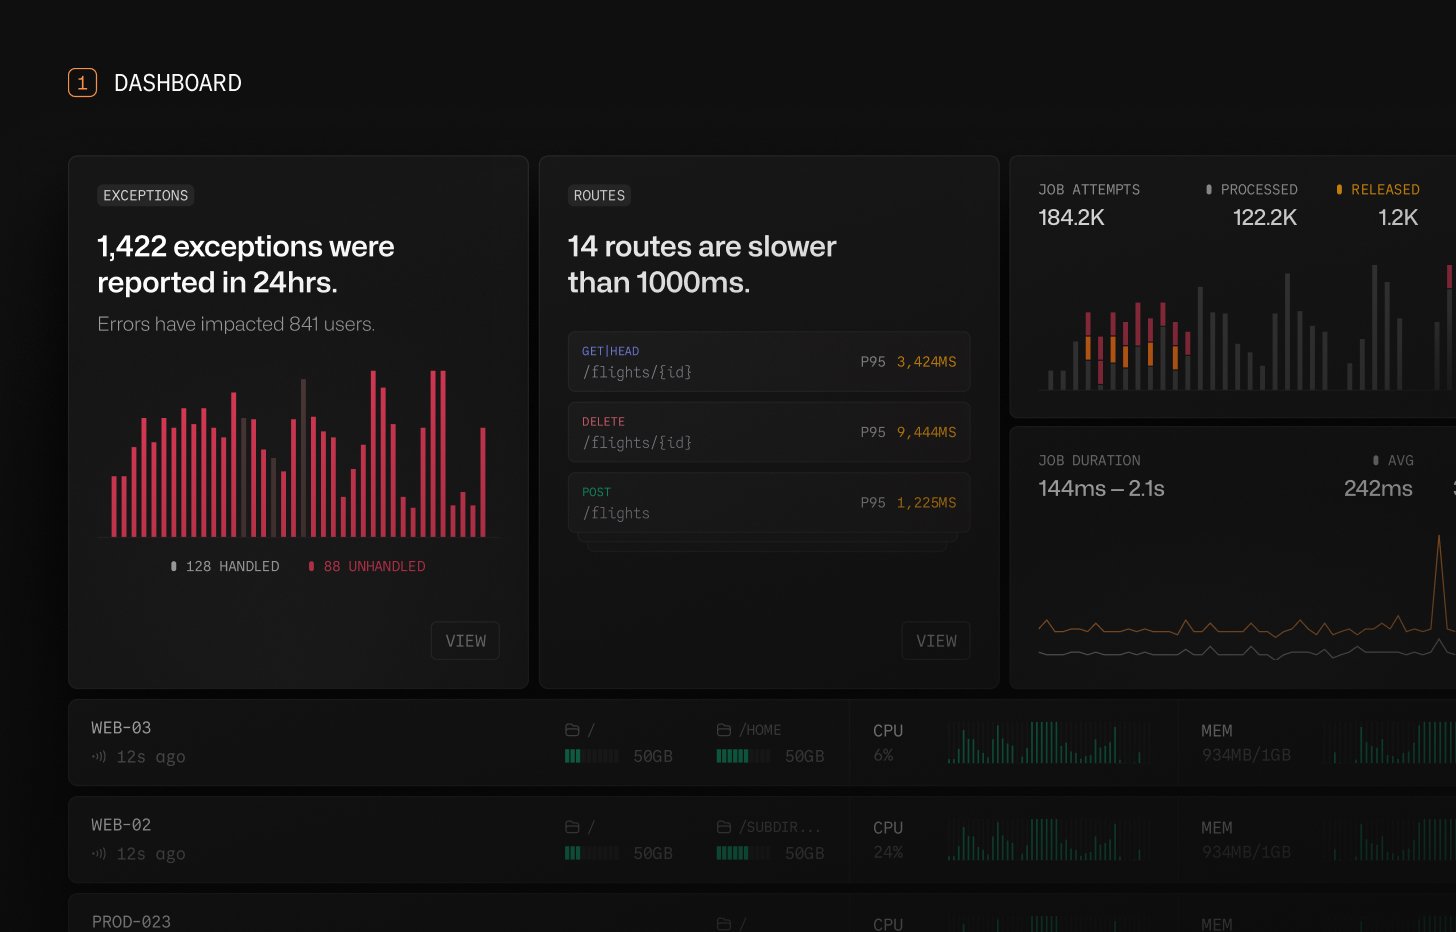Click the folder icon in the PROD-023 row
Viewport: 1456px width, 932px height.
(724, 923)
